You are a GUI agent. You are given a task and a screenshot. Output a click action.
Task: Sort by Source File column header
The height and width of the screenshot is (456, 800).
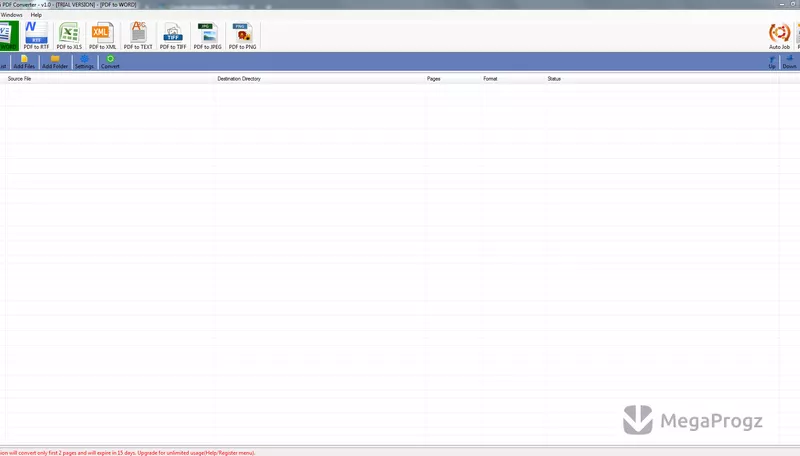(19, 79)
